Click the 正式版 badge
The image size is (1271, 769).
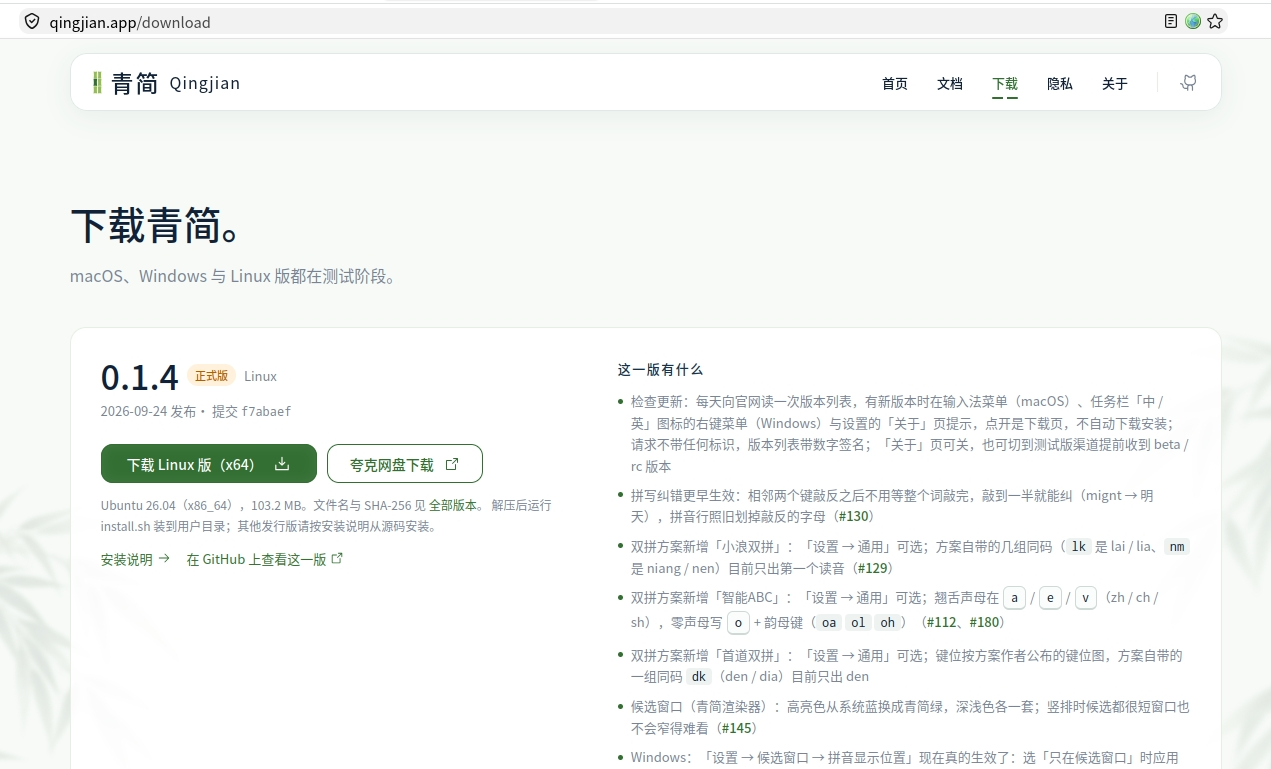click(x=211, y=376)
